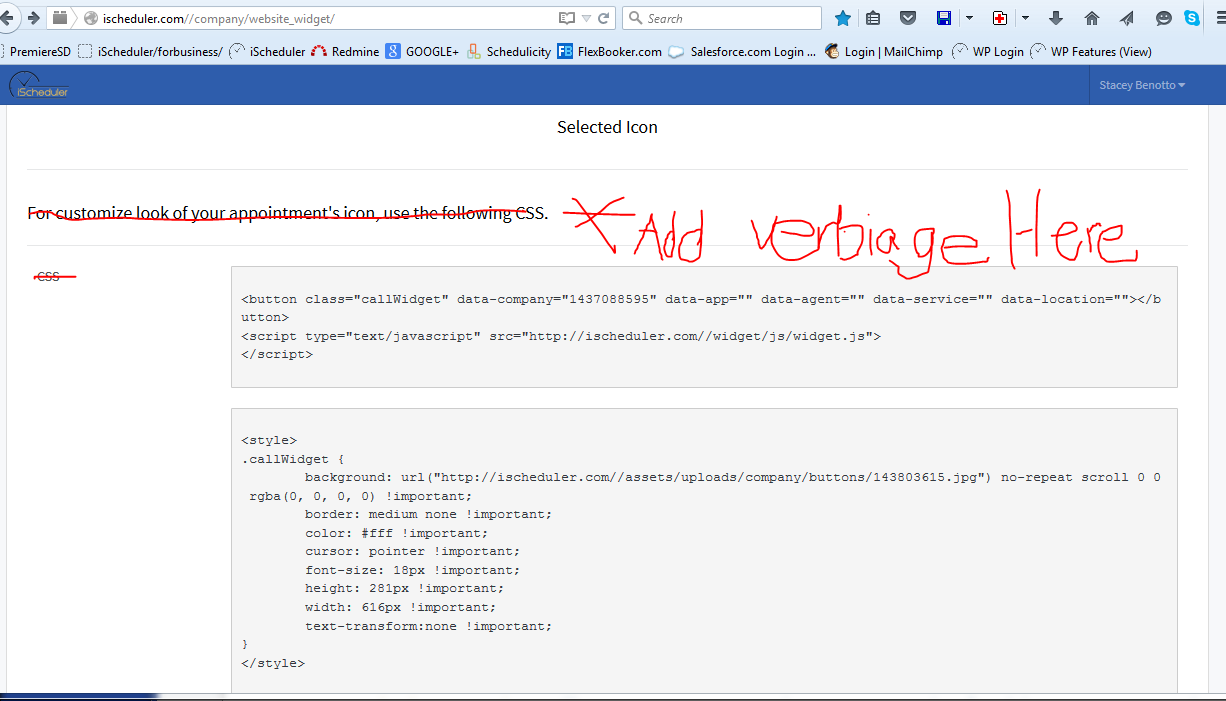The height and width of the screenshot is (701, 1226).
Task: Click the address bar URL
Action: pos(218,18)
